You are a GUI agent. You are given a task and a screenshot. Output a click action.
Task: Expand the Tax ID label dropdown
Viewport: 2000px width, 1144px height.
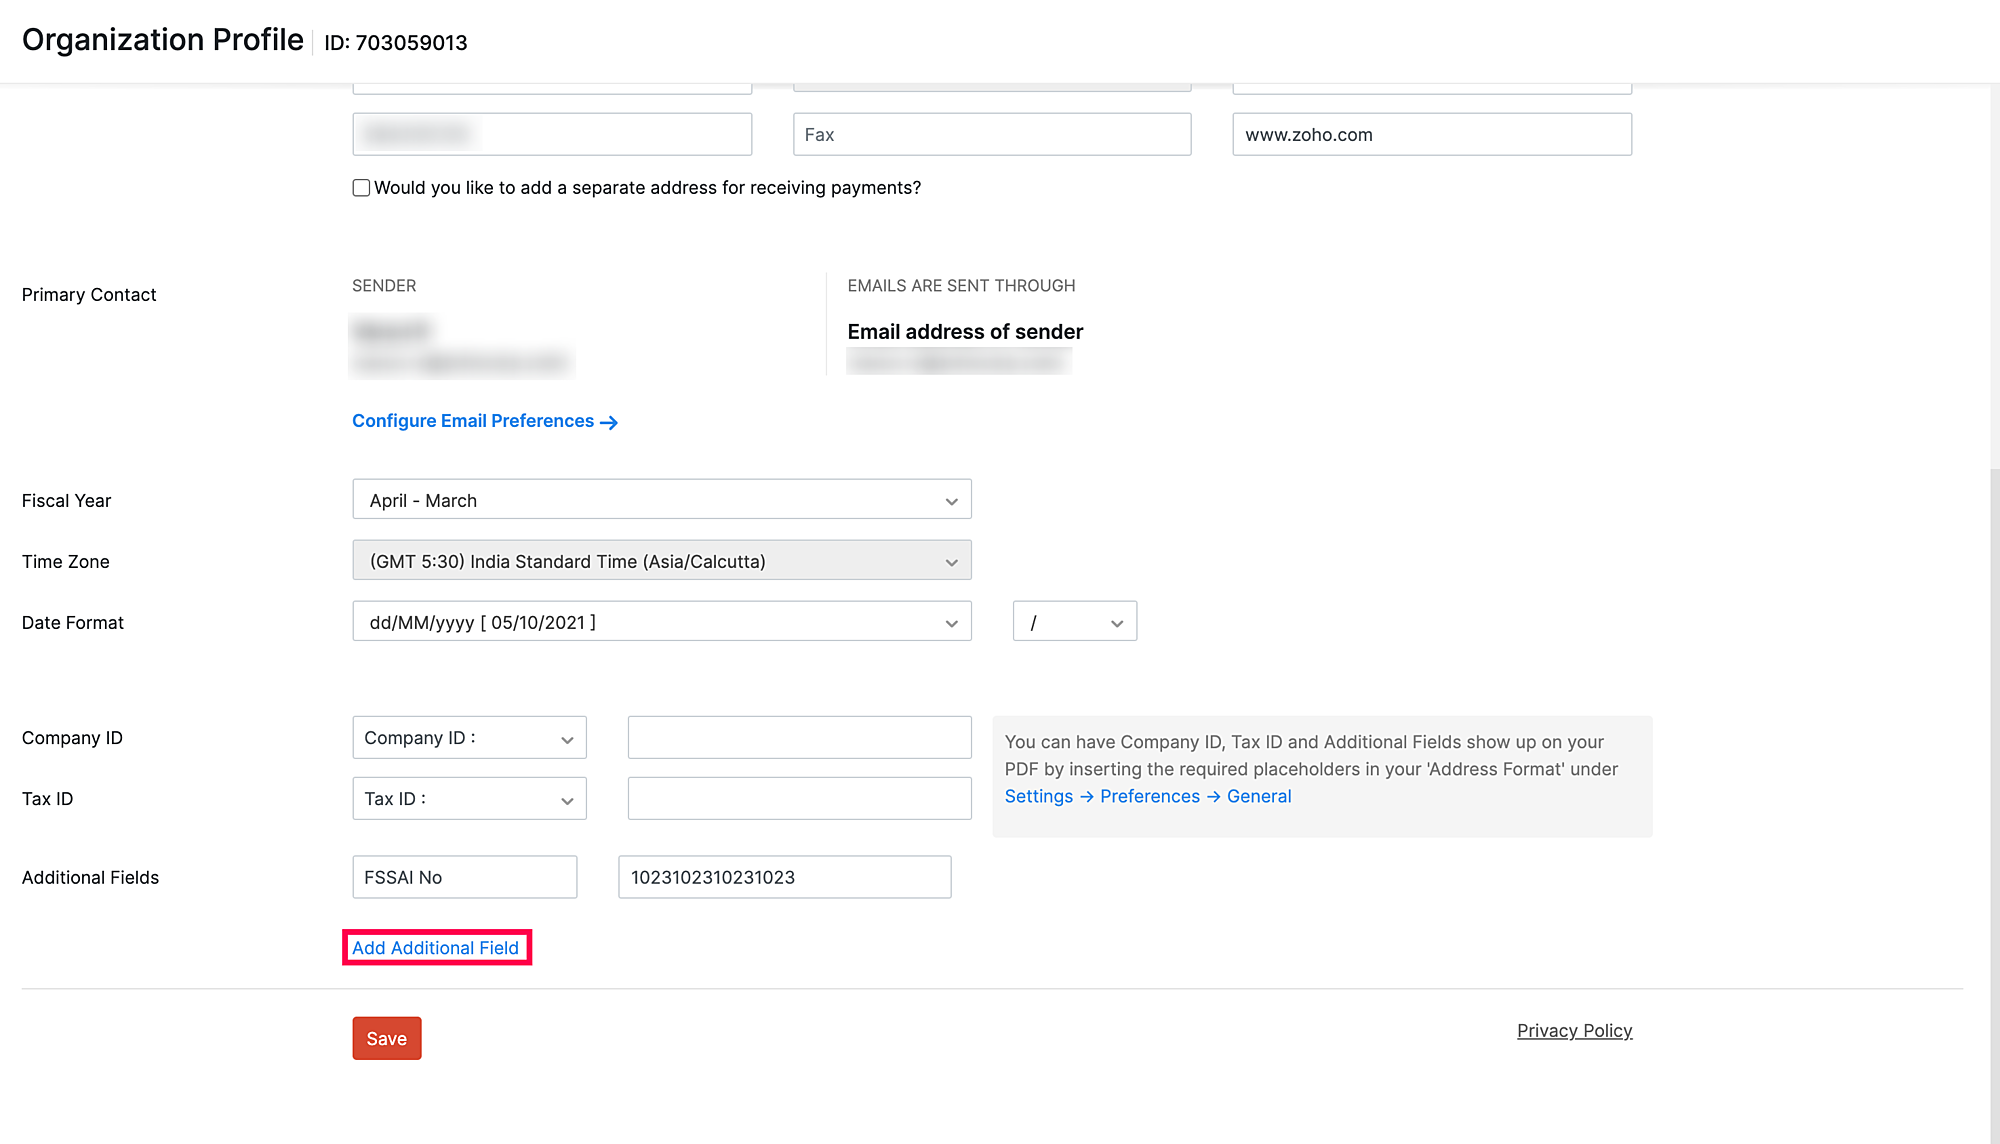click(469, 799)
